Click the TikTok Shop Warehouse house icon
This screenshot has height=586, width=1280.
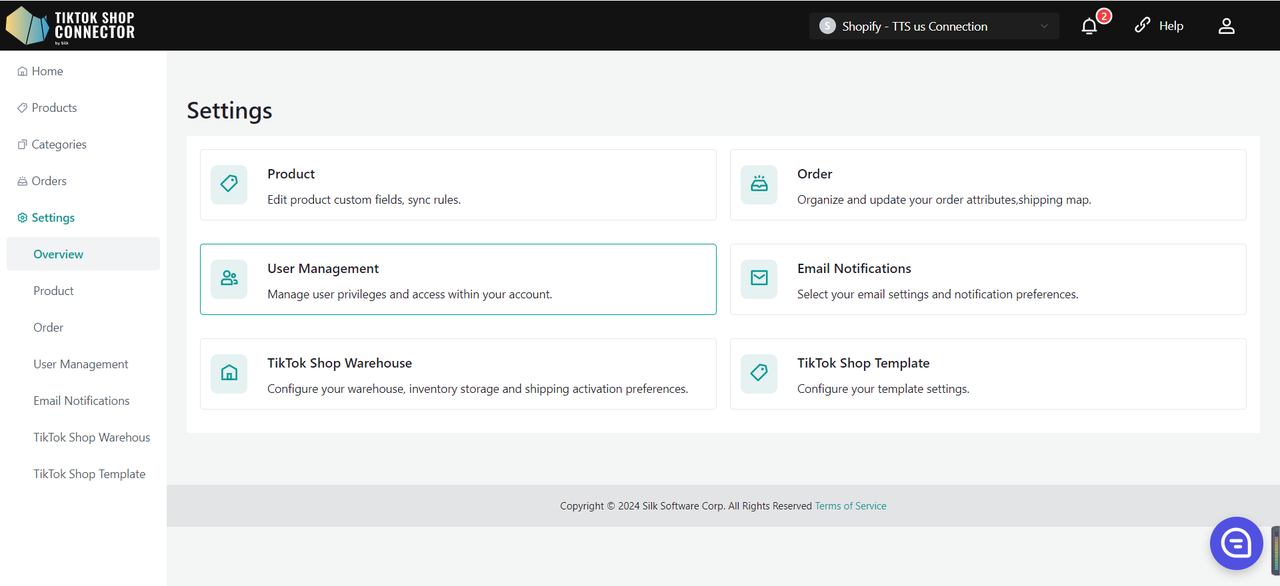click(x=229, y=373)
